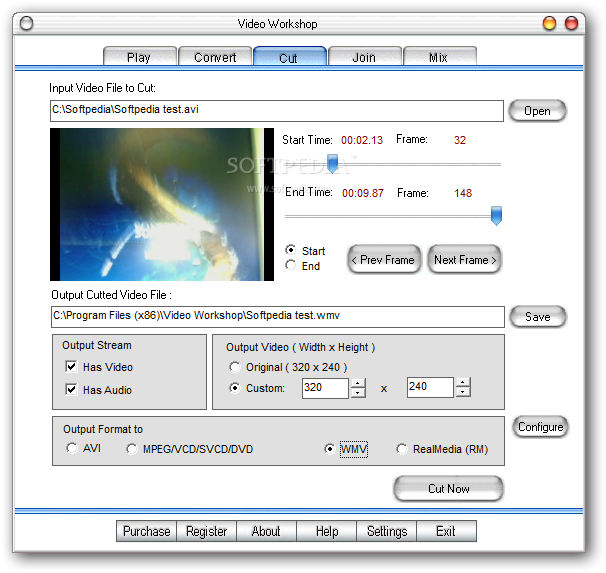Click the output cutted video file field
The width and height of the screenshot is (606, 573).
point(277,317)
